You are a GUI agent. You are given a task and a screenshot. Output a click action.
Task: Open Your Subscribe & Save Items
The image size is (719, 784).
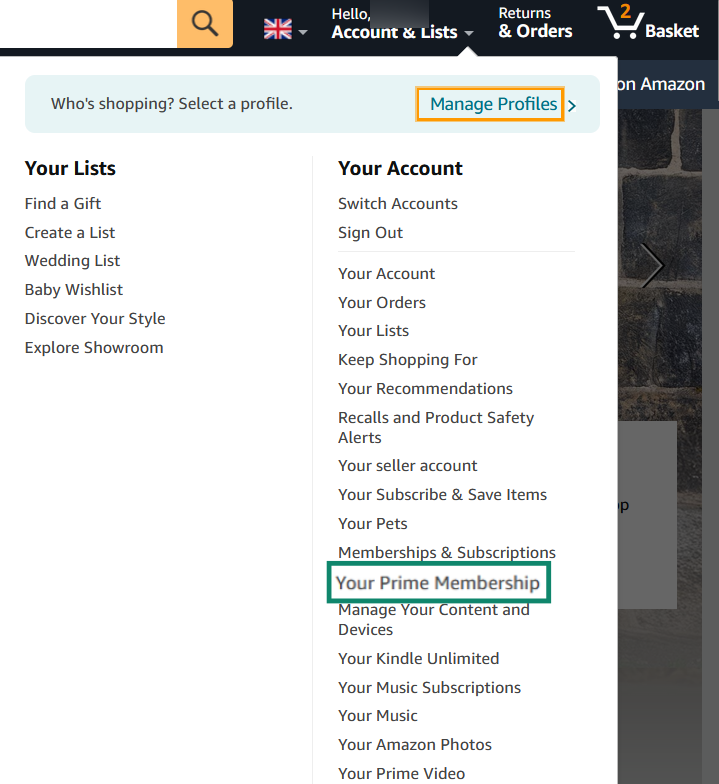point(442,494)
